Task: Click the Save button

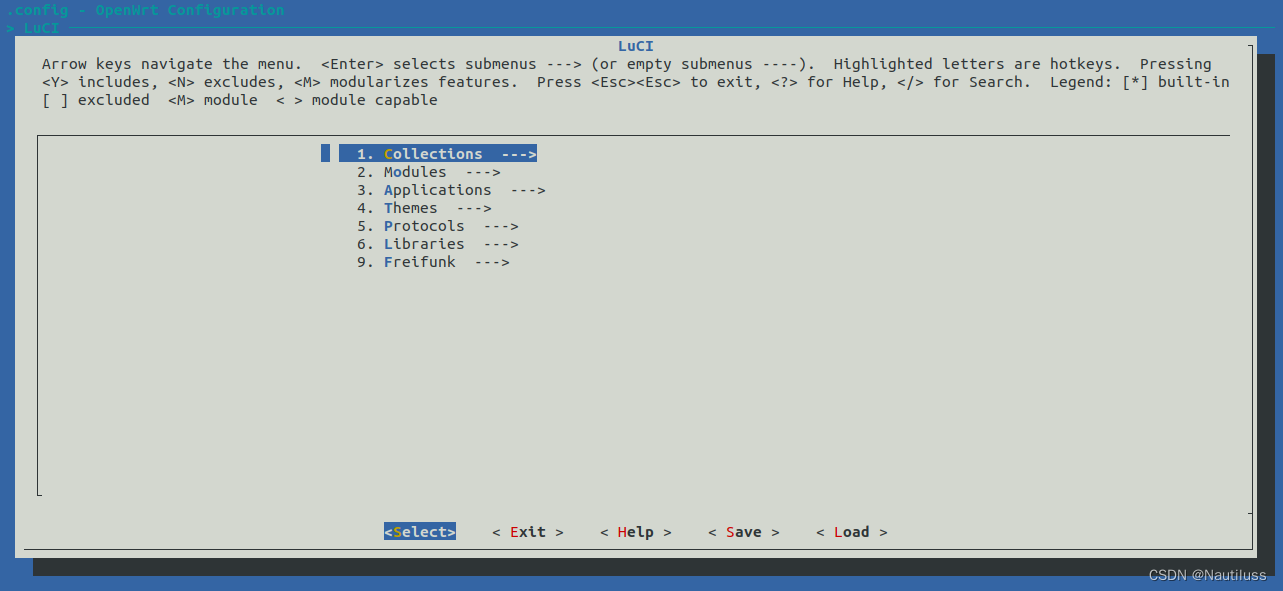Action: click(x=744, y=532)
